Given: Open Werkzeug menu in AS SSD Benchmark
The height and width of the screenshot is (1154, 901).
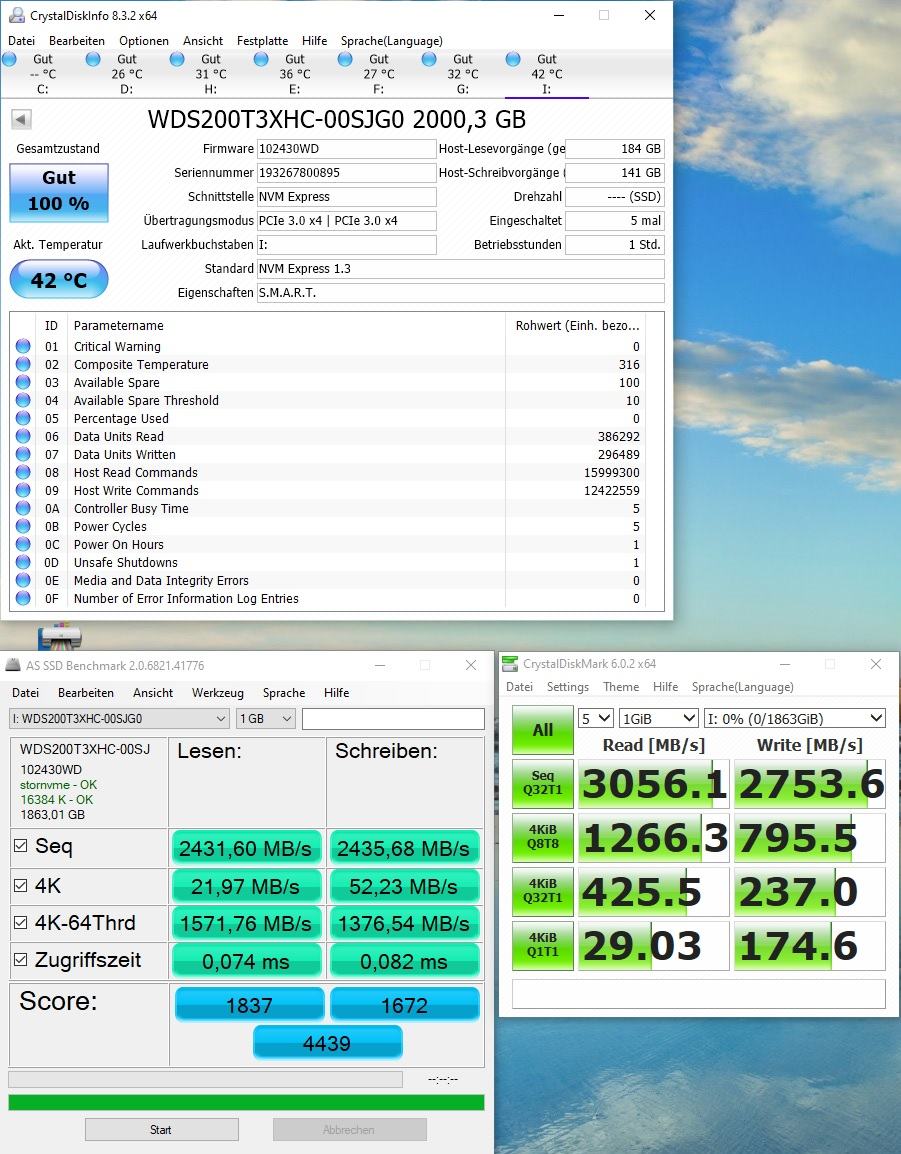Looking at the screenshot, I should (x=217, y=693).
